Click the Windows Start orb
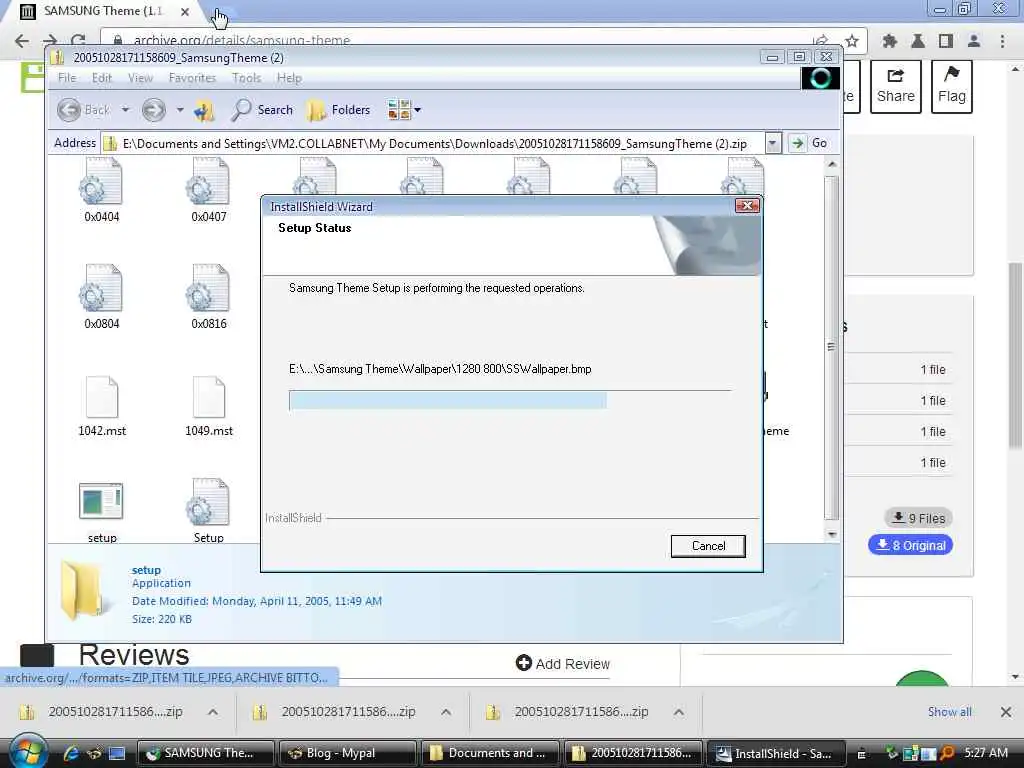The height and width of the screenshot is (768, 1024). 27,752
